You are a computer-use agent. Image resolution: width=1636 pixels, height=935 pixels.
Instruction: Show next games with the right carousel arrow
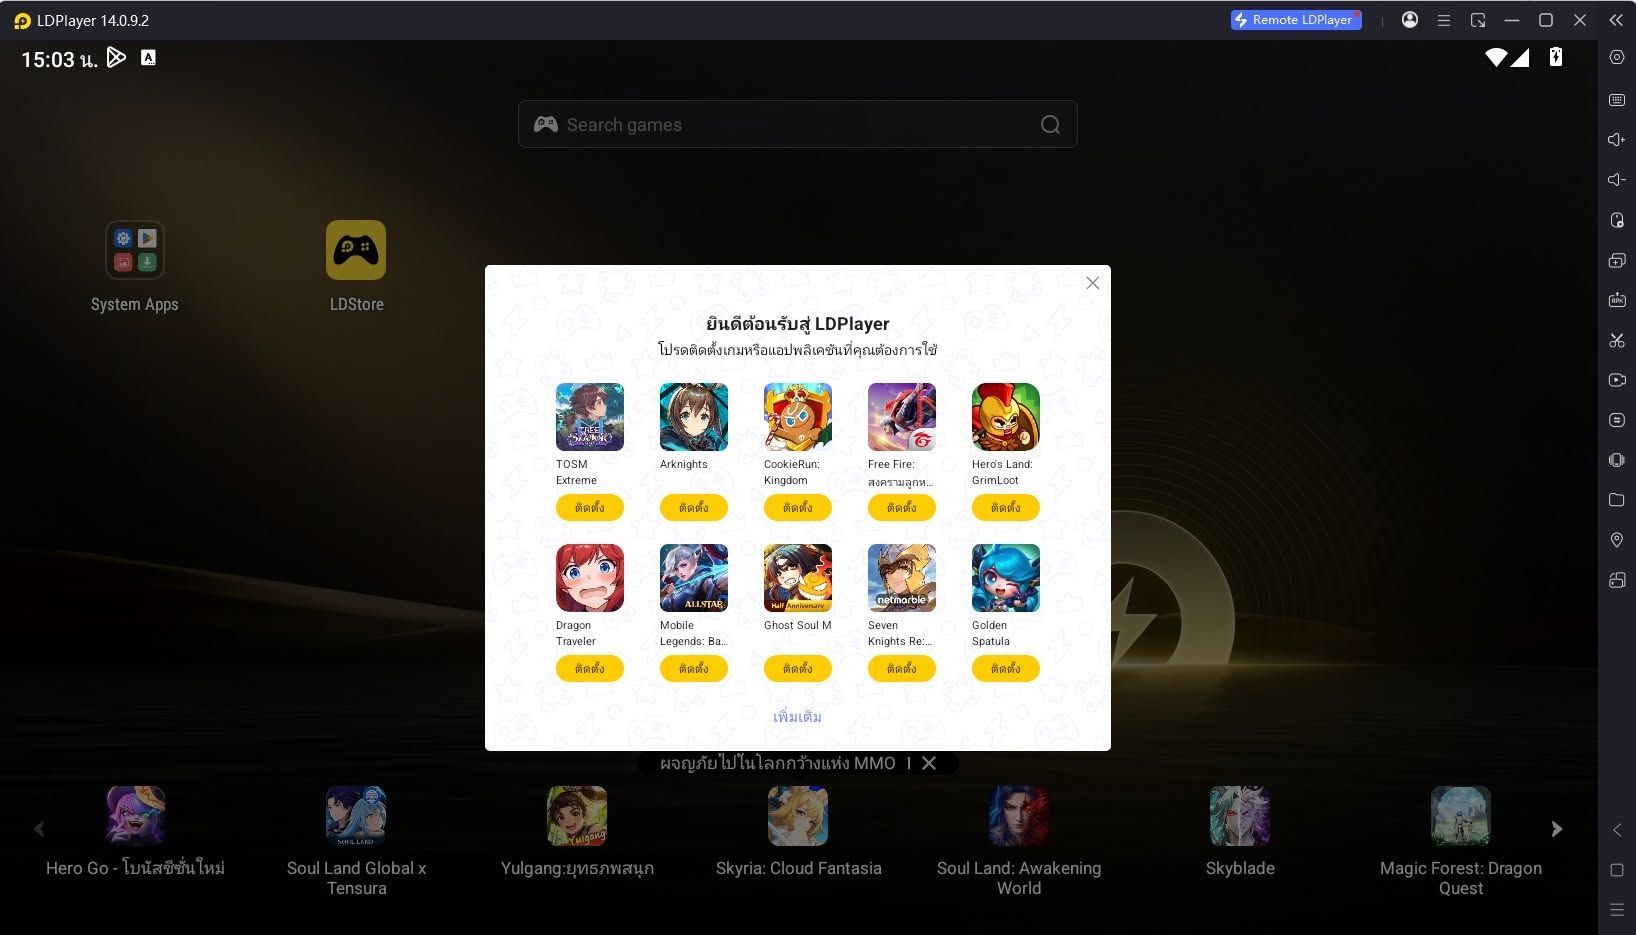(x=1556, y=829)
